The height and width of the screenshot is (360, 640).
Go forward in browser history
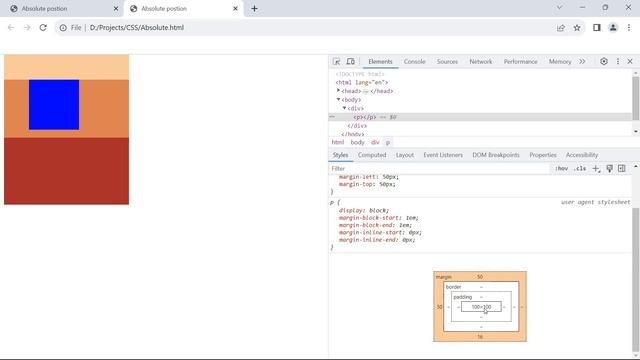[27, 28]
